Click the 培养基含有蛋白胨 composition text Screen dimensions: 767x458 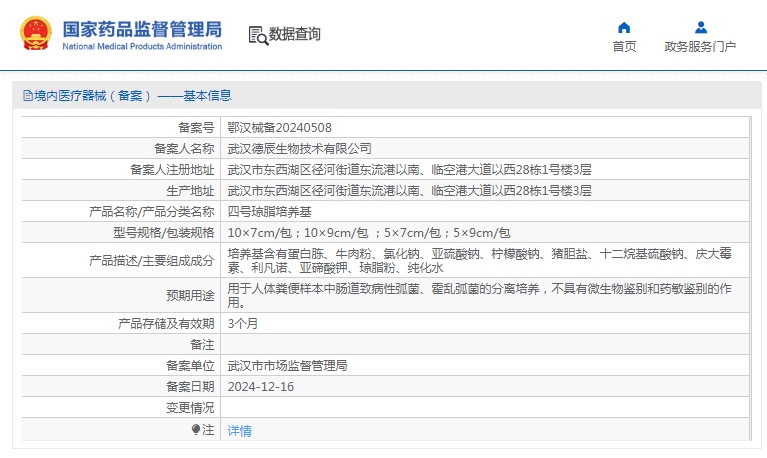coord(479,260)
